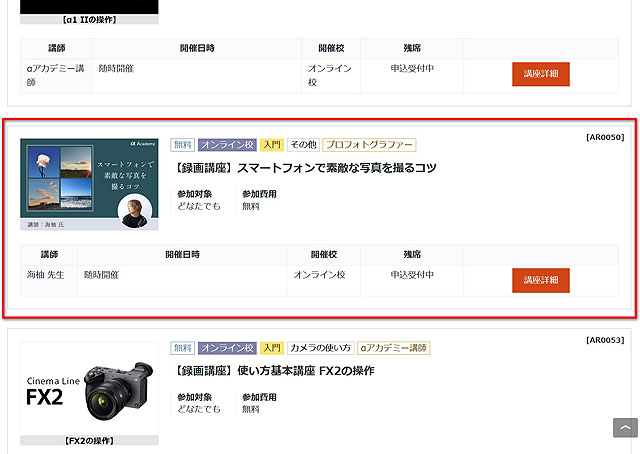The height and width of the screenshot is (454, 640).
Task: Select the オンライン校 tag on the smartphone course
Action: pos(226,145)
